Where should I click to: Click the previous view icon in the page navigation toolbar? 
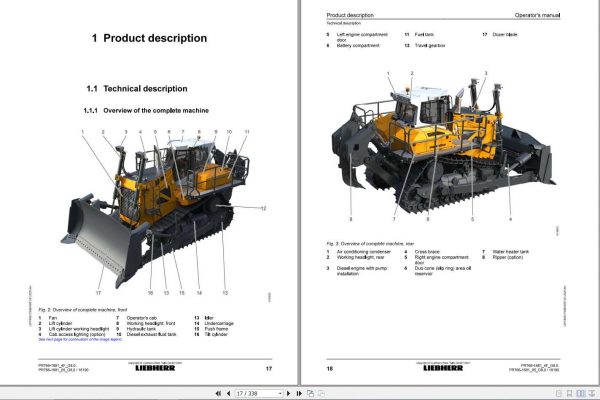[x=310, y=393]
